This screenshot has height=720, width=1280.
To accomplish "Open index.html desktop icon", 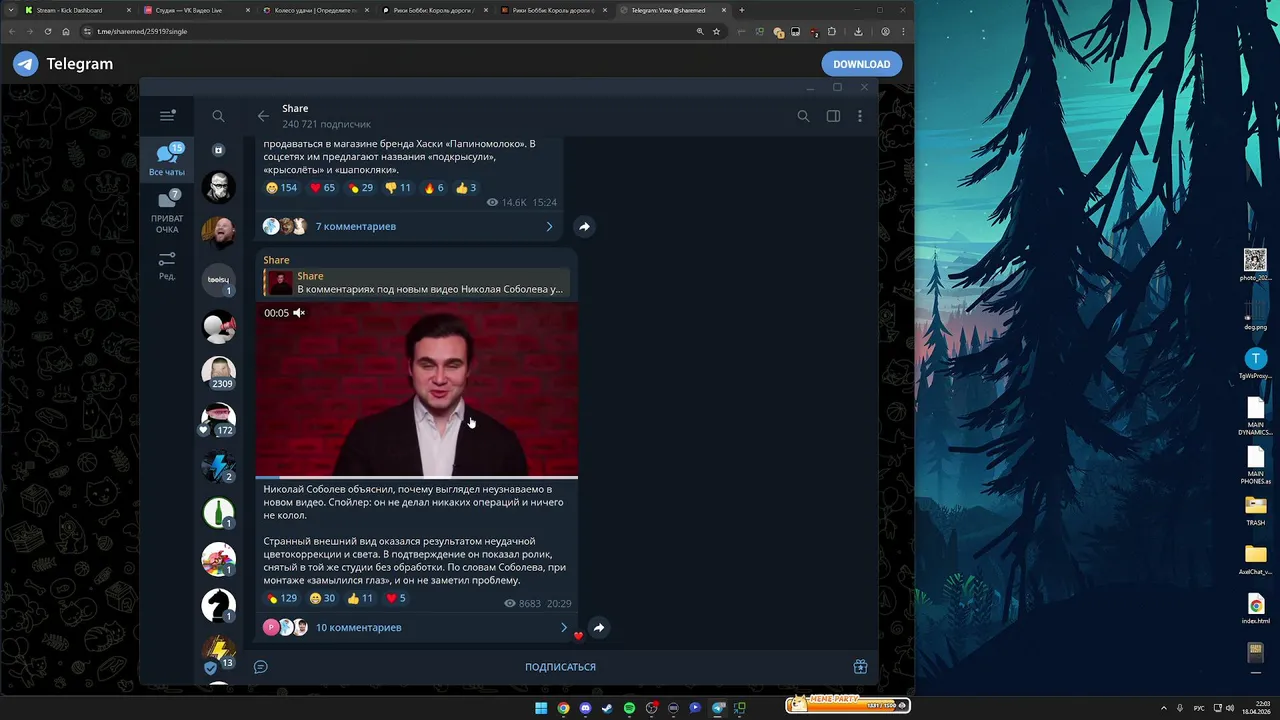I will pos(1255,609).
